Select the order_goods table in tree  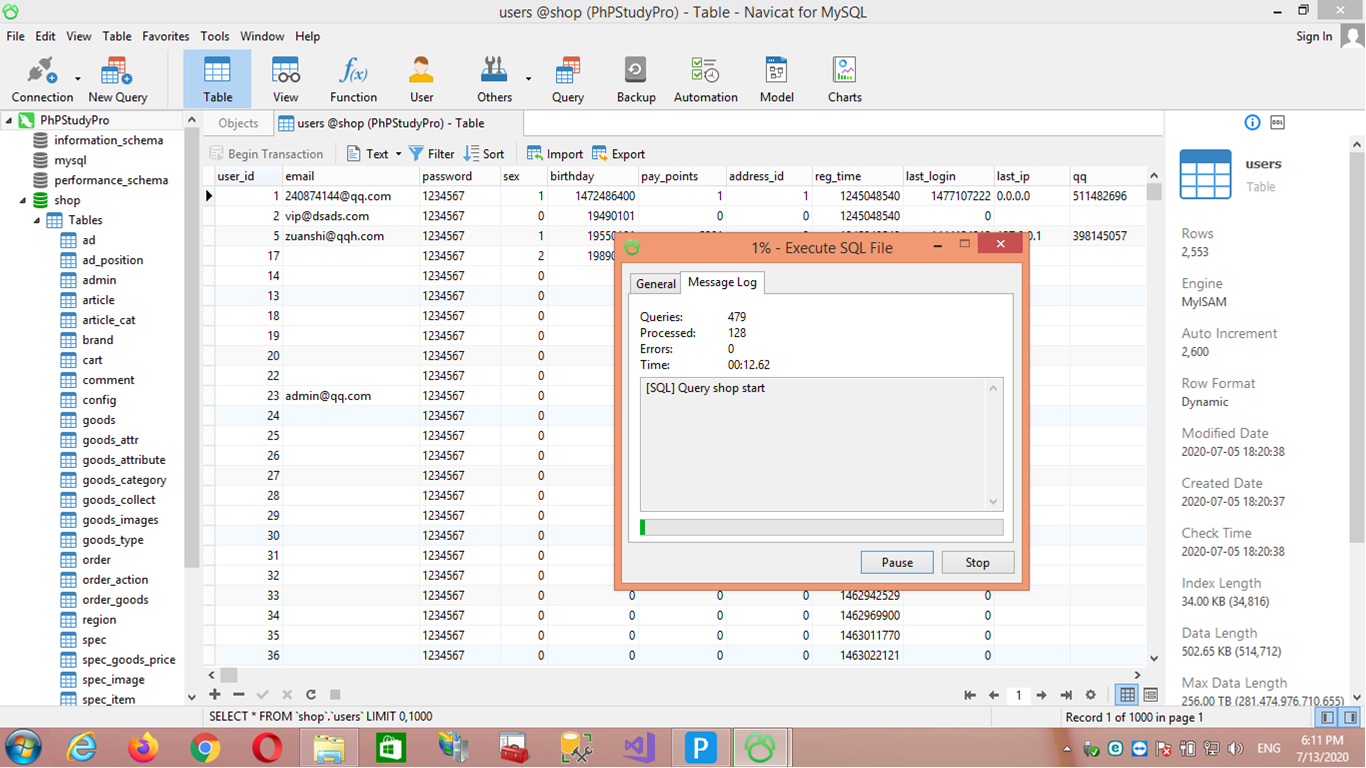click(115, 600)
